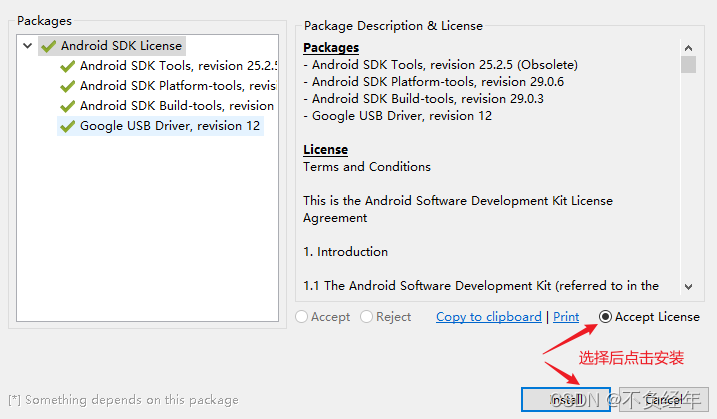
Task: Click 'Android SDK Platform-tools, revision 29.0.6' description line
Action: (433, 82)
